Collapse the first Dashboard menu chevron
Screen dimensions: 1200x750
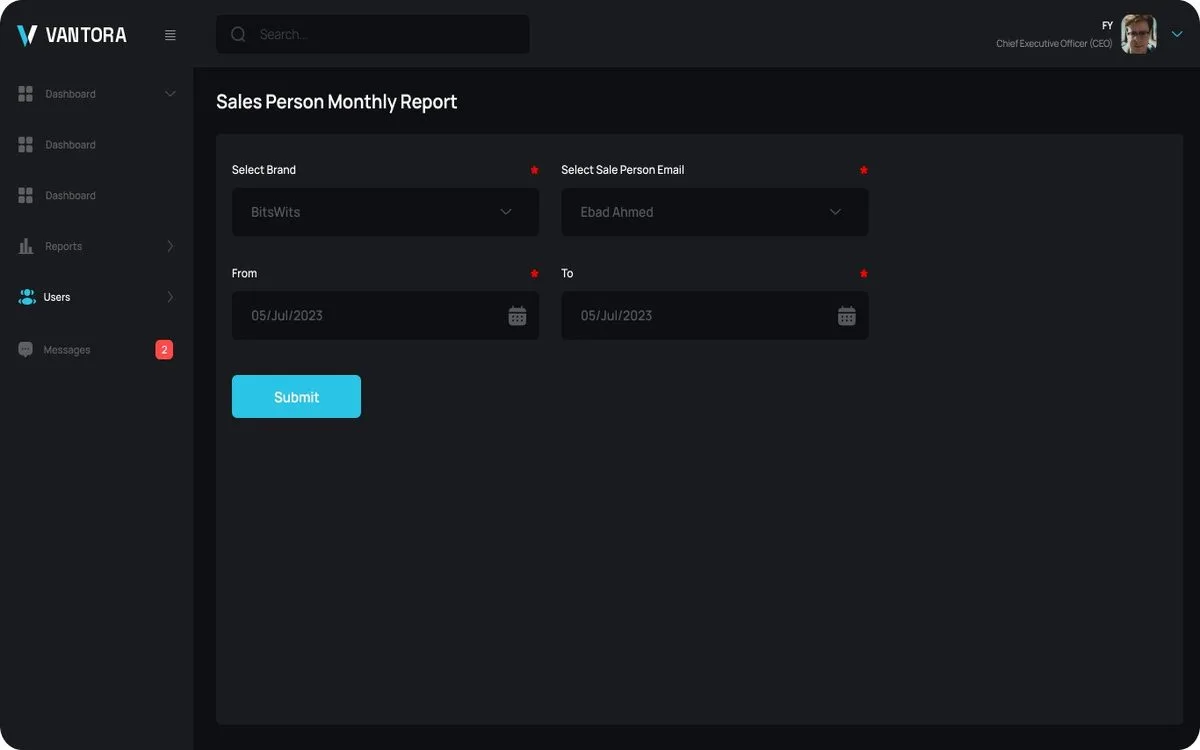click(x=170, y=94)
